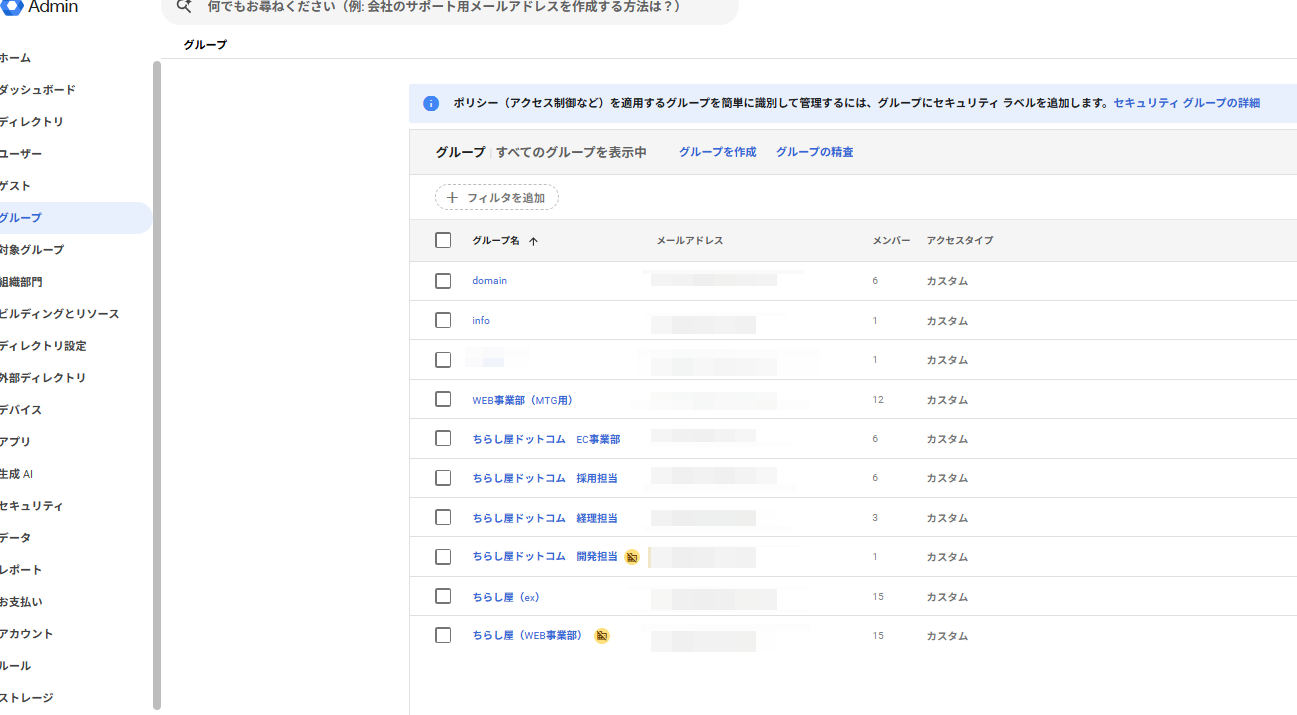
Task: Click the plus icon on フィルタを追加
Action: [x=452, y=198]
